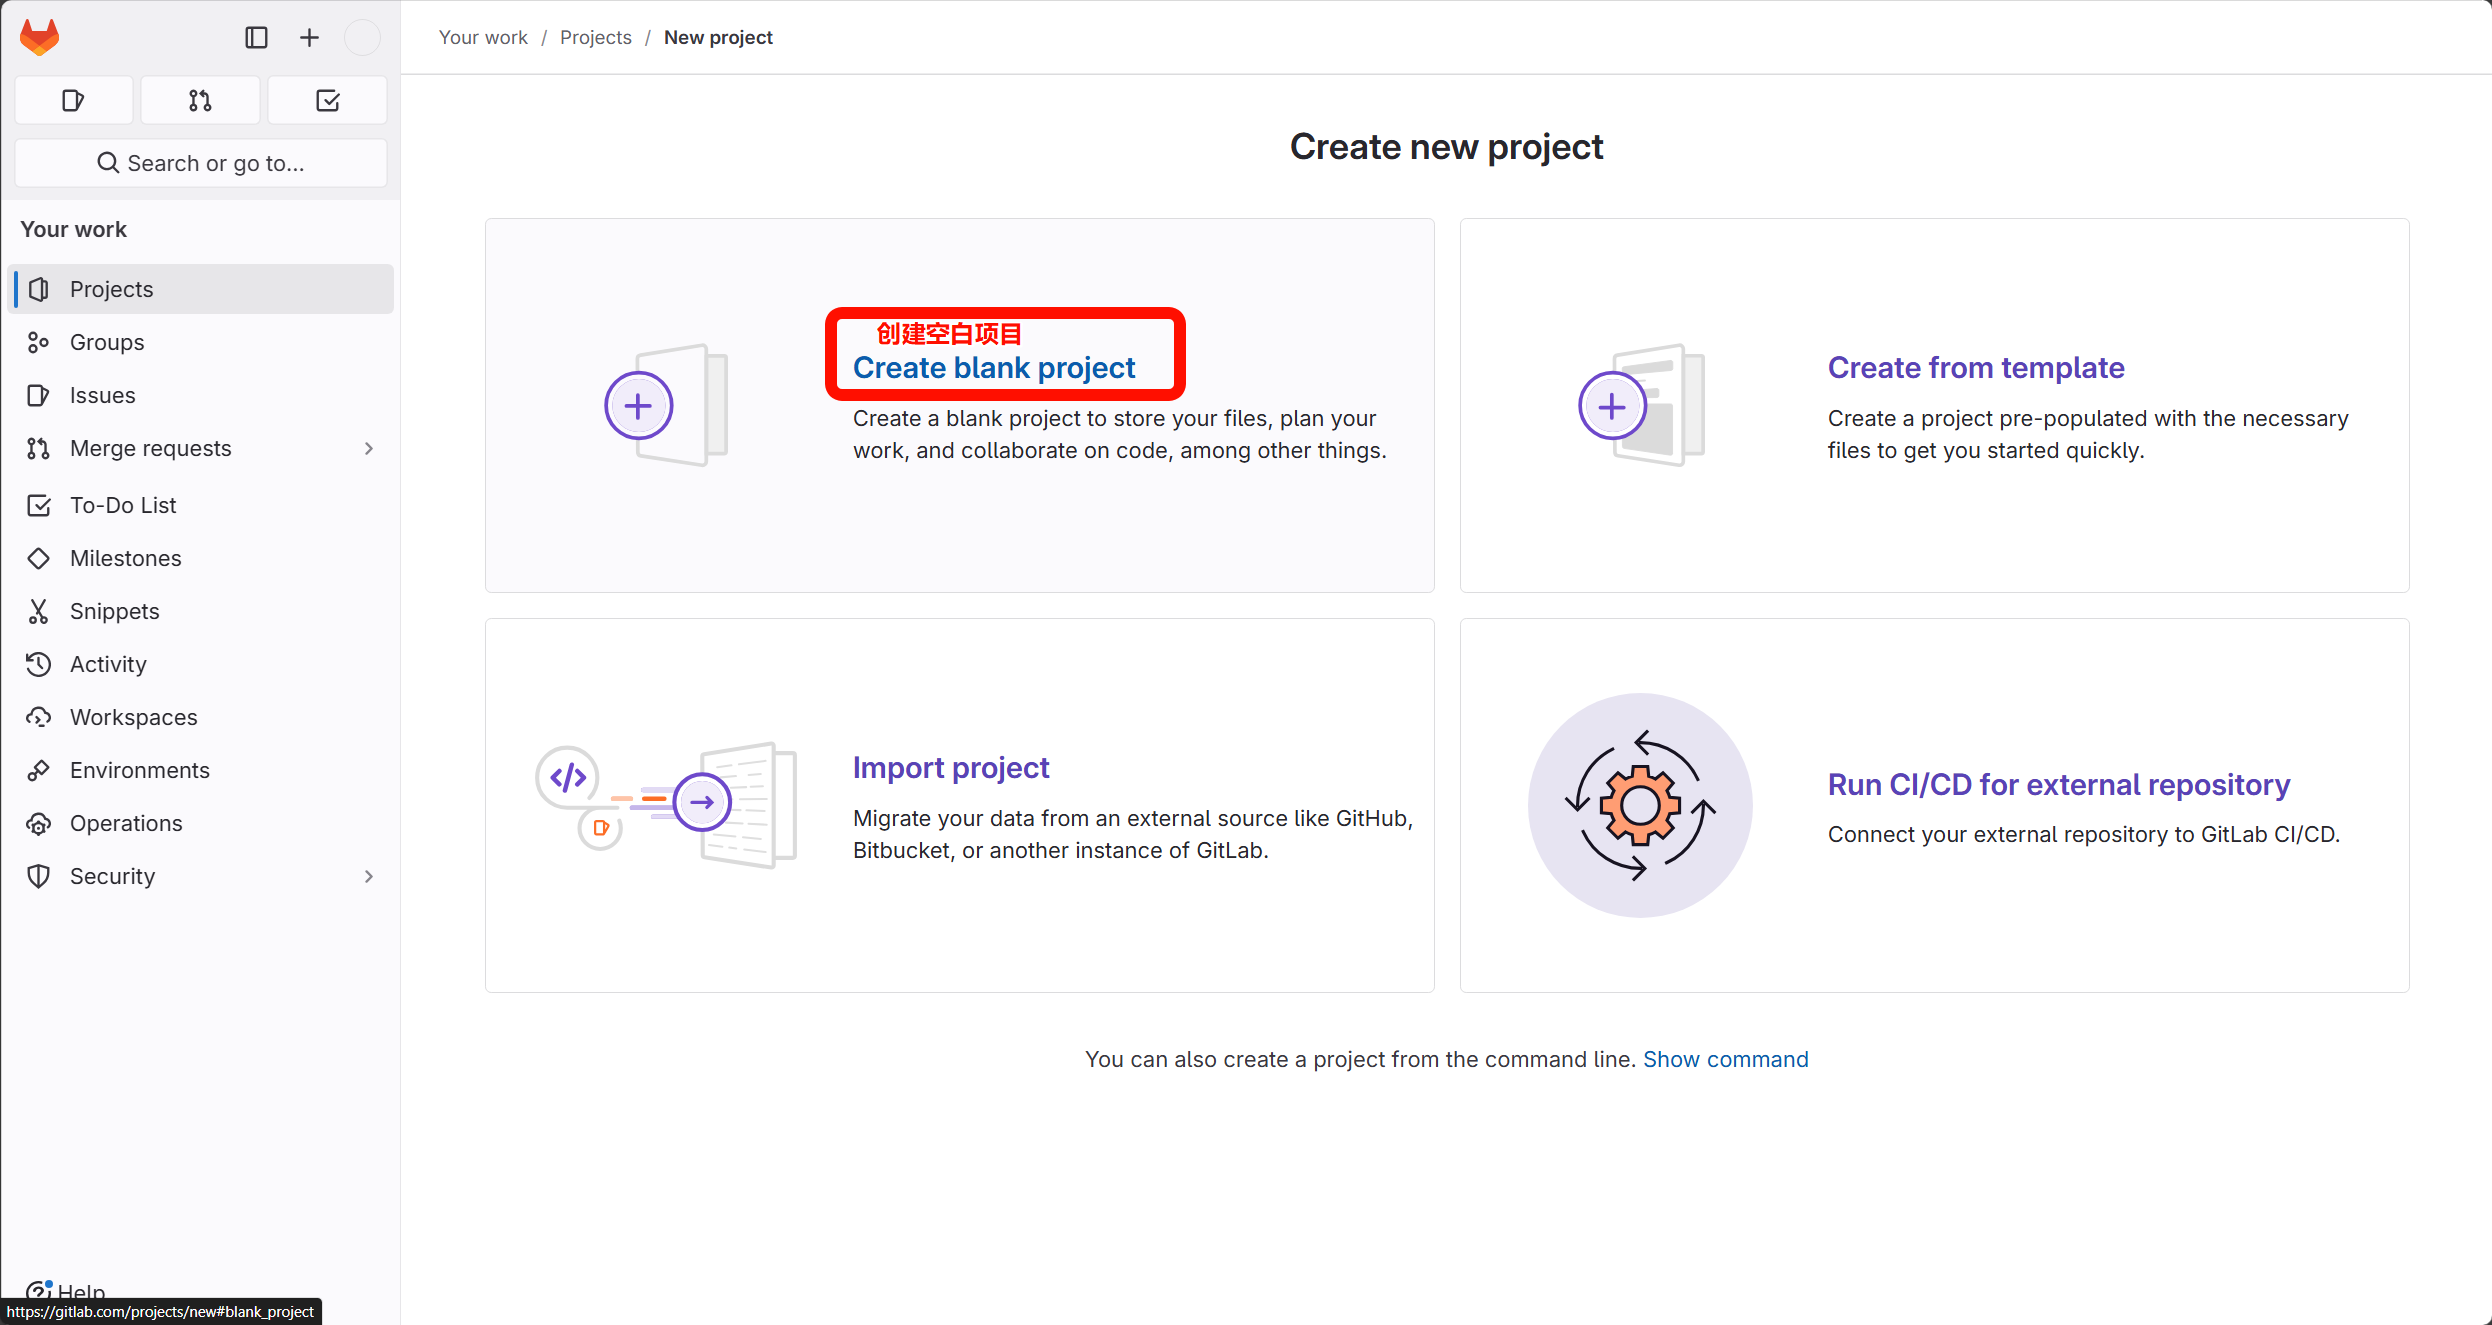2492x1325 pixels.
Task: Open assigned issues shortcut icon
Action: (x=73, y=100)
